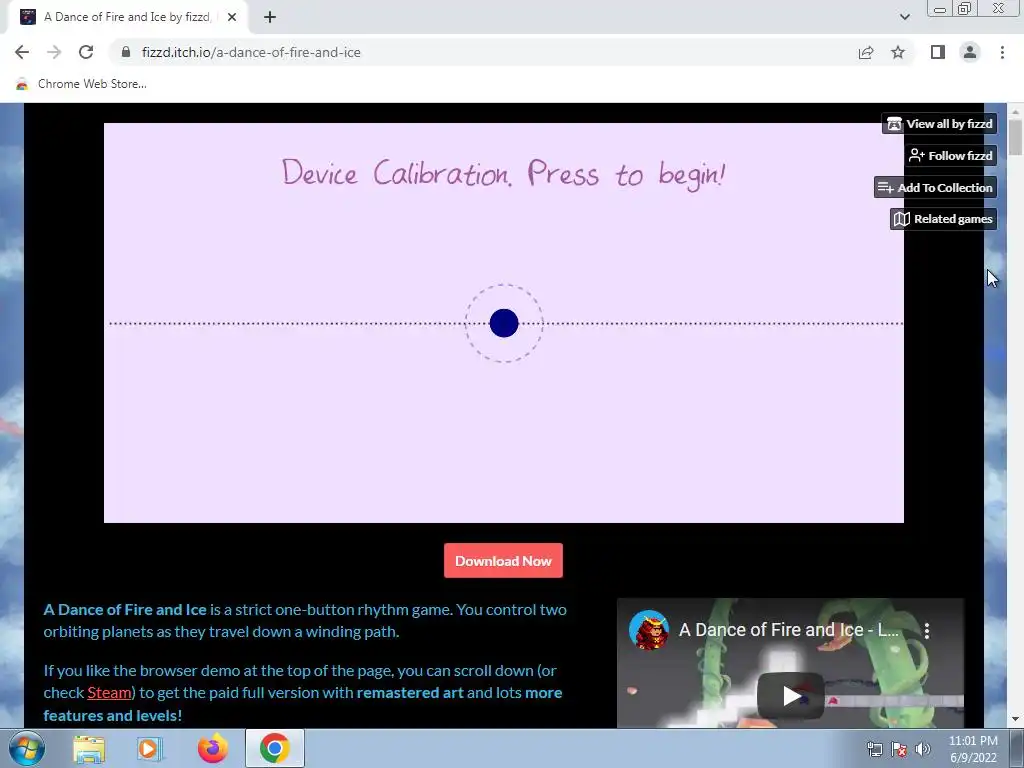1024x768 pixels.
Task: Click the padlock site info icon
Action: point(126,52)
